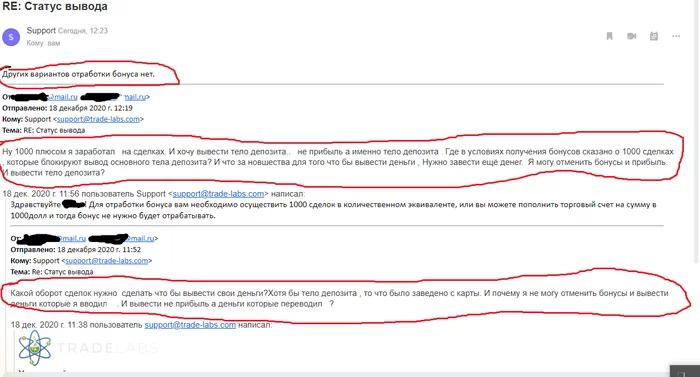The width and height of the screenshot is (700, 377).
Task: Click the paragraph starting 'Какой оборот сделок нужно'
Action: tap(339, 298)
